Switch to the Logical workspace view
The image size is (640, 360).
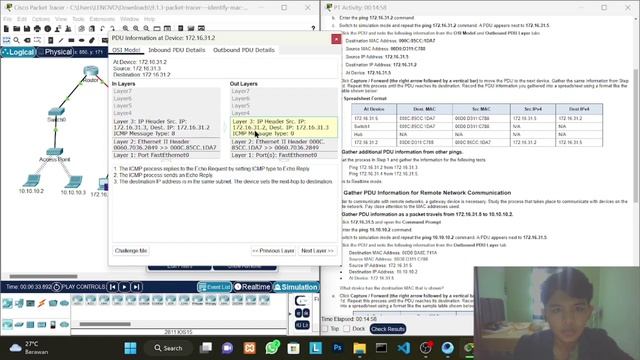pos(18,52)
